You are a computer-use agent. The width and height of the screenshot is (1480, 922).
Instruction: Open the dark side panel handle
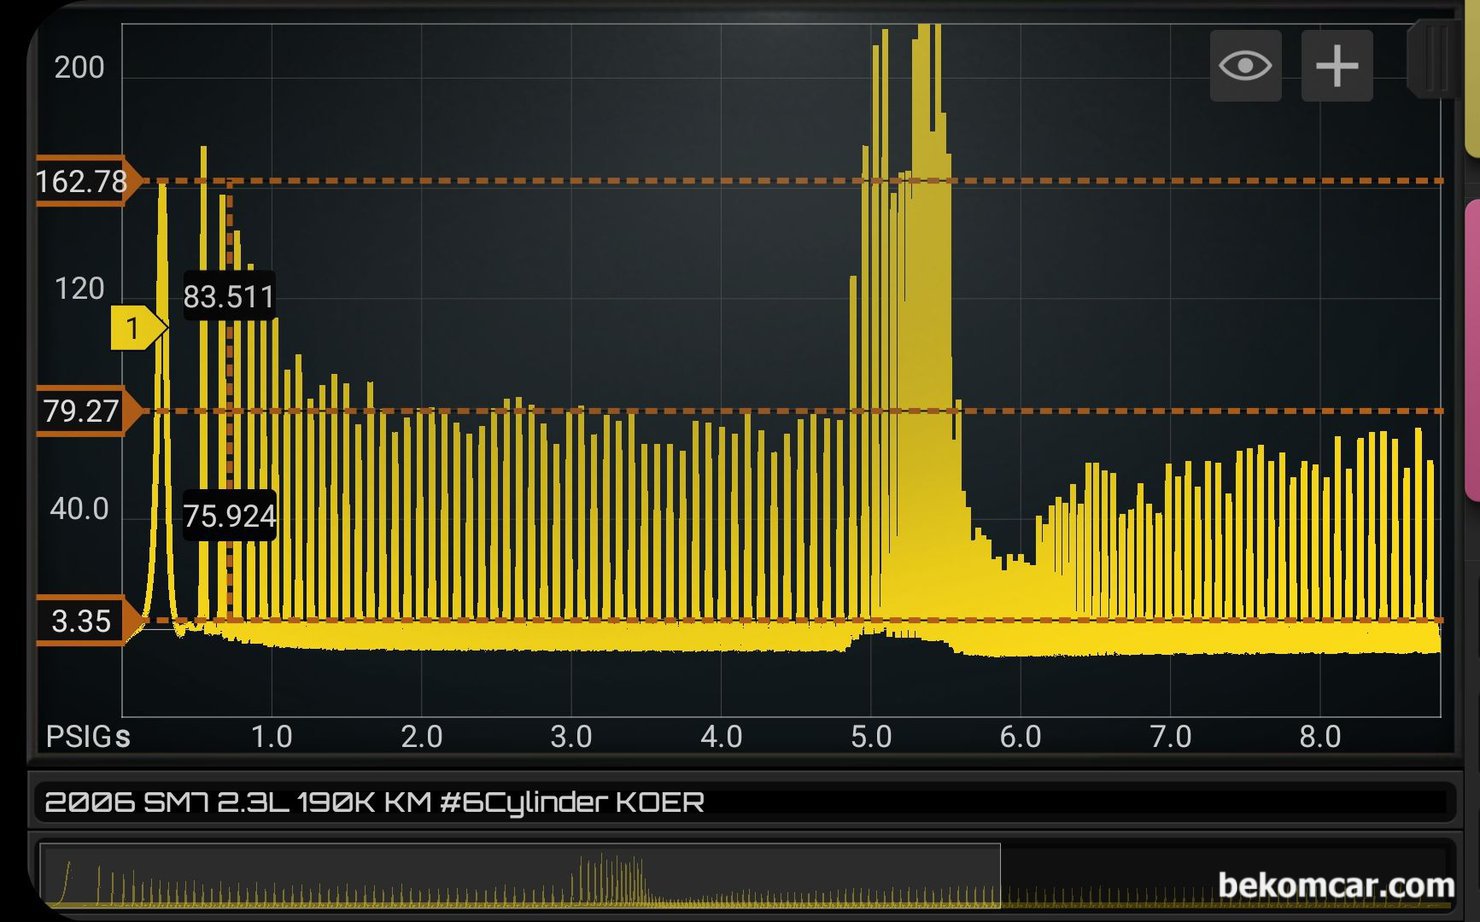pos(1430,60)
